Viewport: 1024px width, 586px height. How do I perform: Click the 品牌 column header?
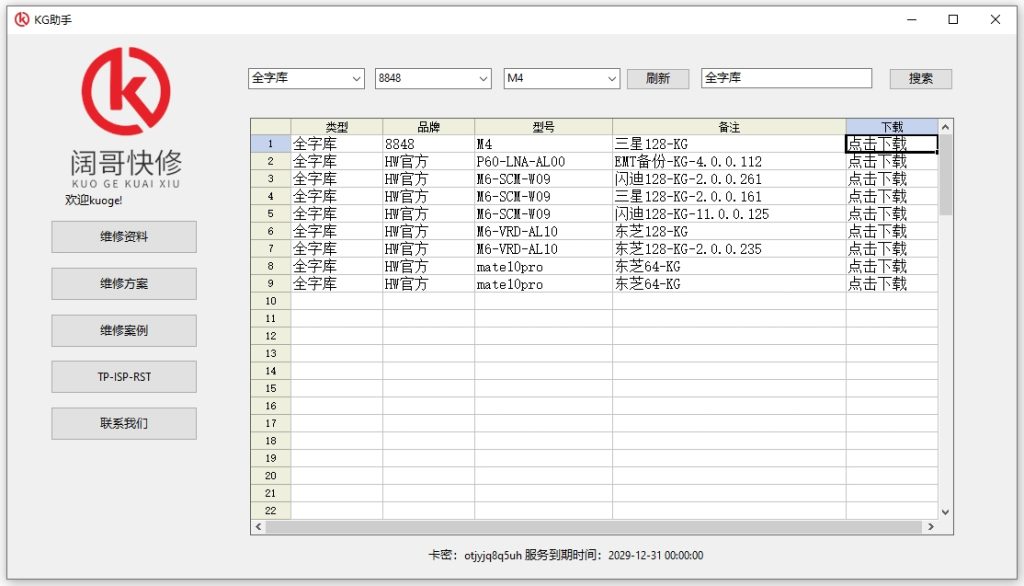click(428, 127)
